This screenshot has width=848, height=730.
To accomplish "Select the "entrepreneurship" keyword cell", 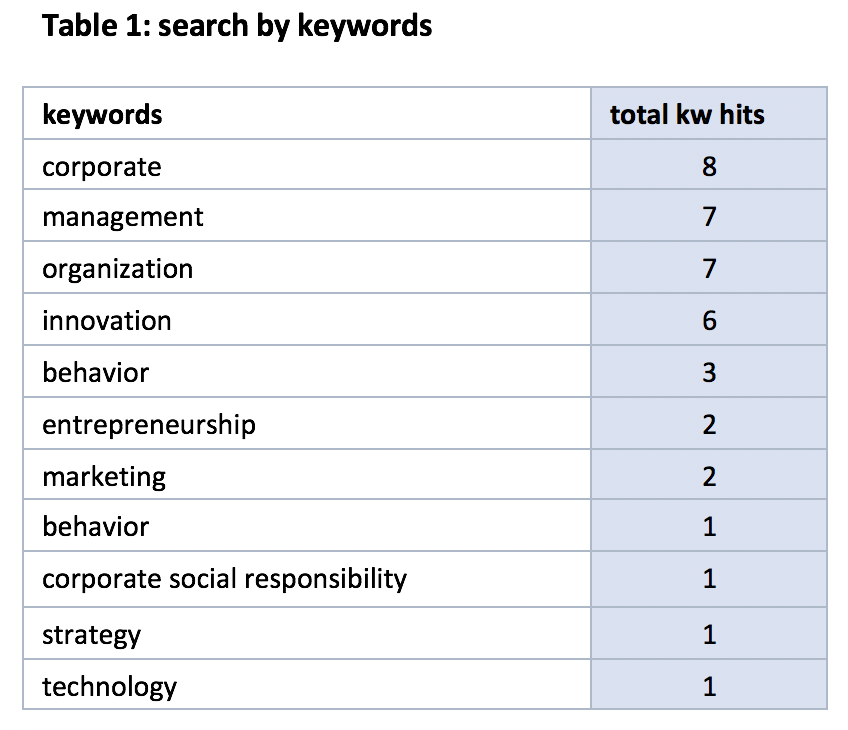I will pos(148,425).
